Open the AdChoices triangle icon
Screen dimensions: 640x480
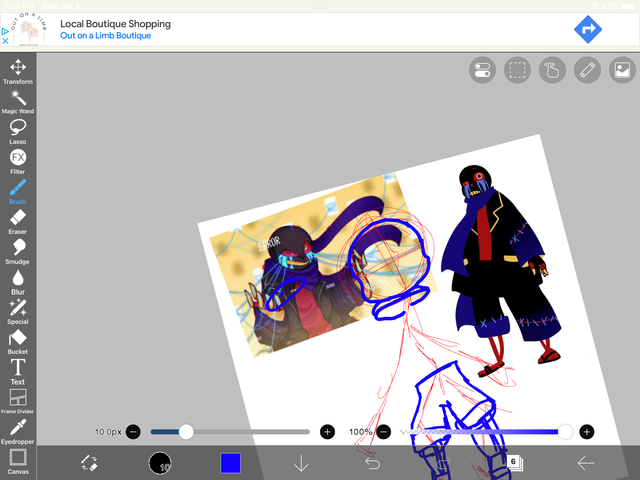point(5,31)
